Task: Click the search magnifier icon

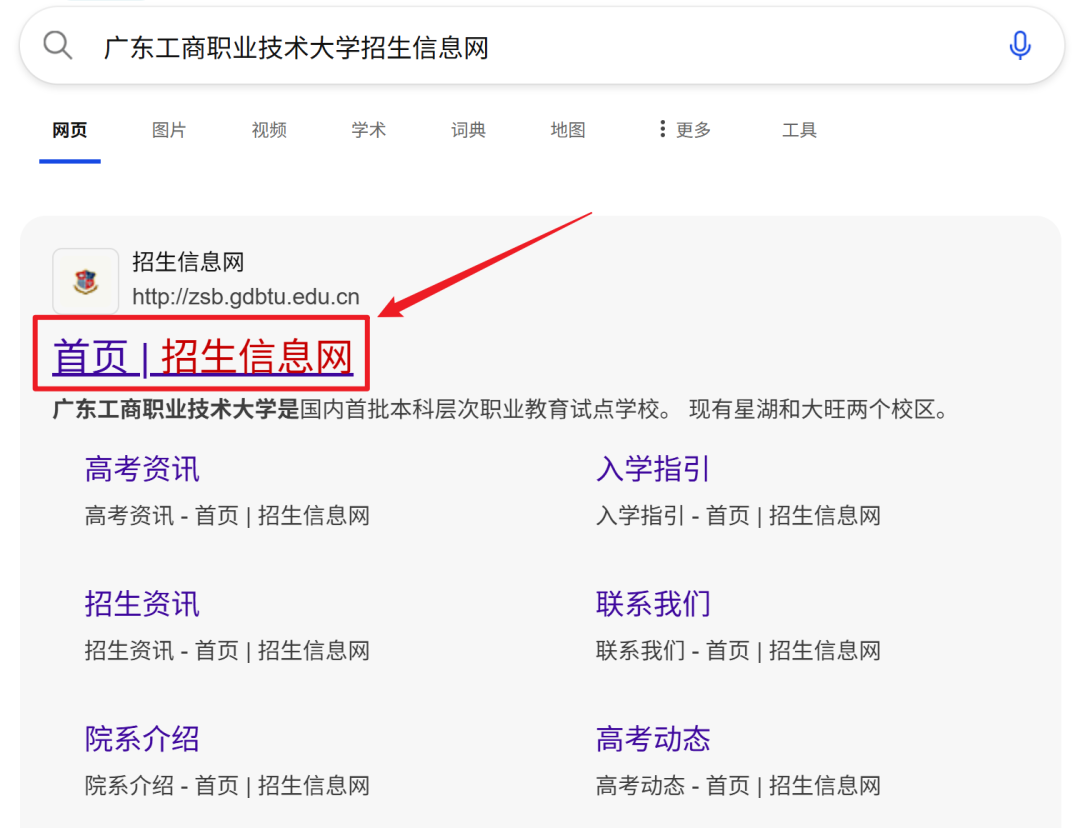Action: pyautogui.click(x=57, y=46)
